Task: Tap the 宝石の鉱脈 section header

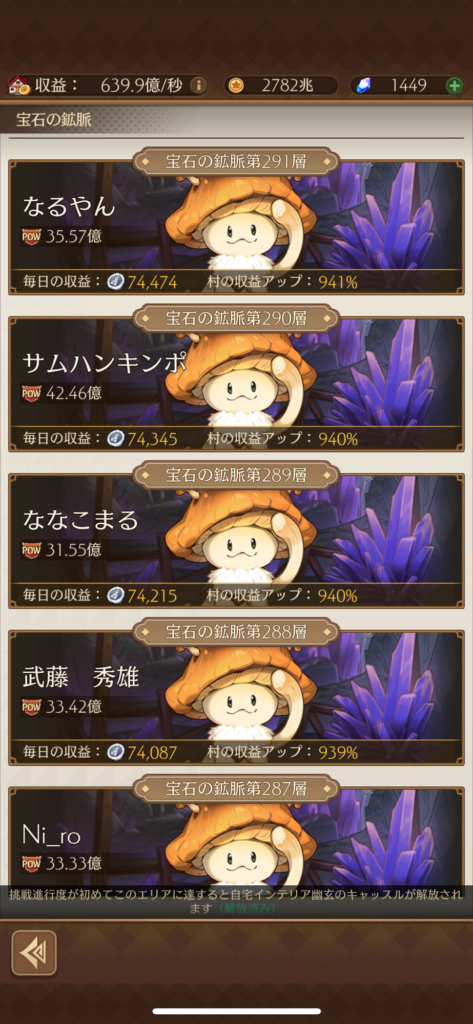Action: [x=54, y=120]
